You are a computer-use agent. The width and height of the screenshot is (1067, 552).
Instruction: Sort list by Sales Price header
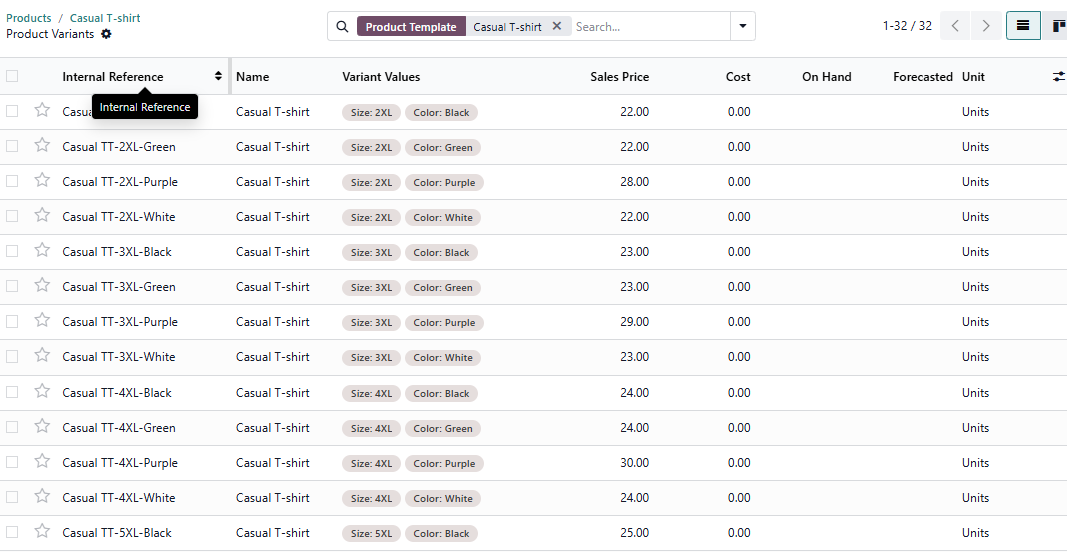pos(619,77)
